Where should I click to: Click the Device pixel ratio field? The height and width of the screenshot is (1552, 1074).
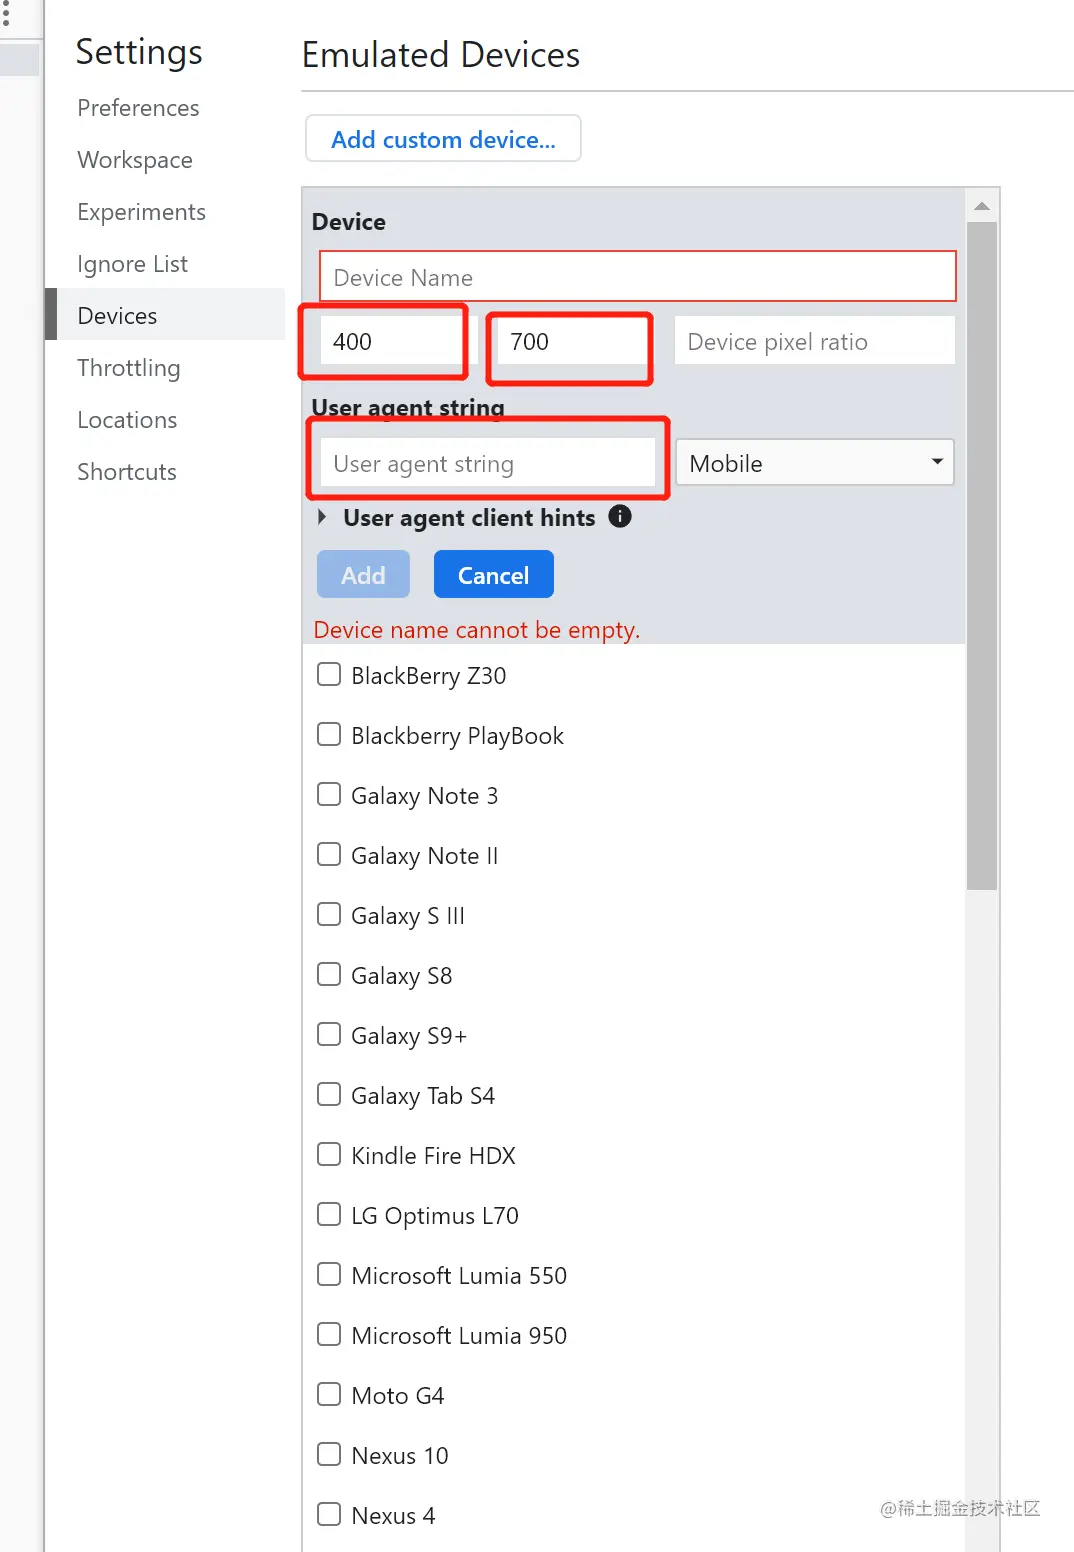pyautogui.click(x=814, y=342)
